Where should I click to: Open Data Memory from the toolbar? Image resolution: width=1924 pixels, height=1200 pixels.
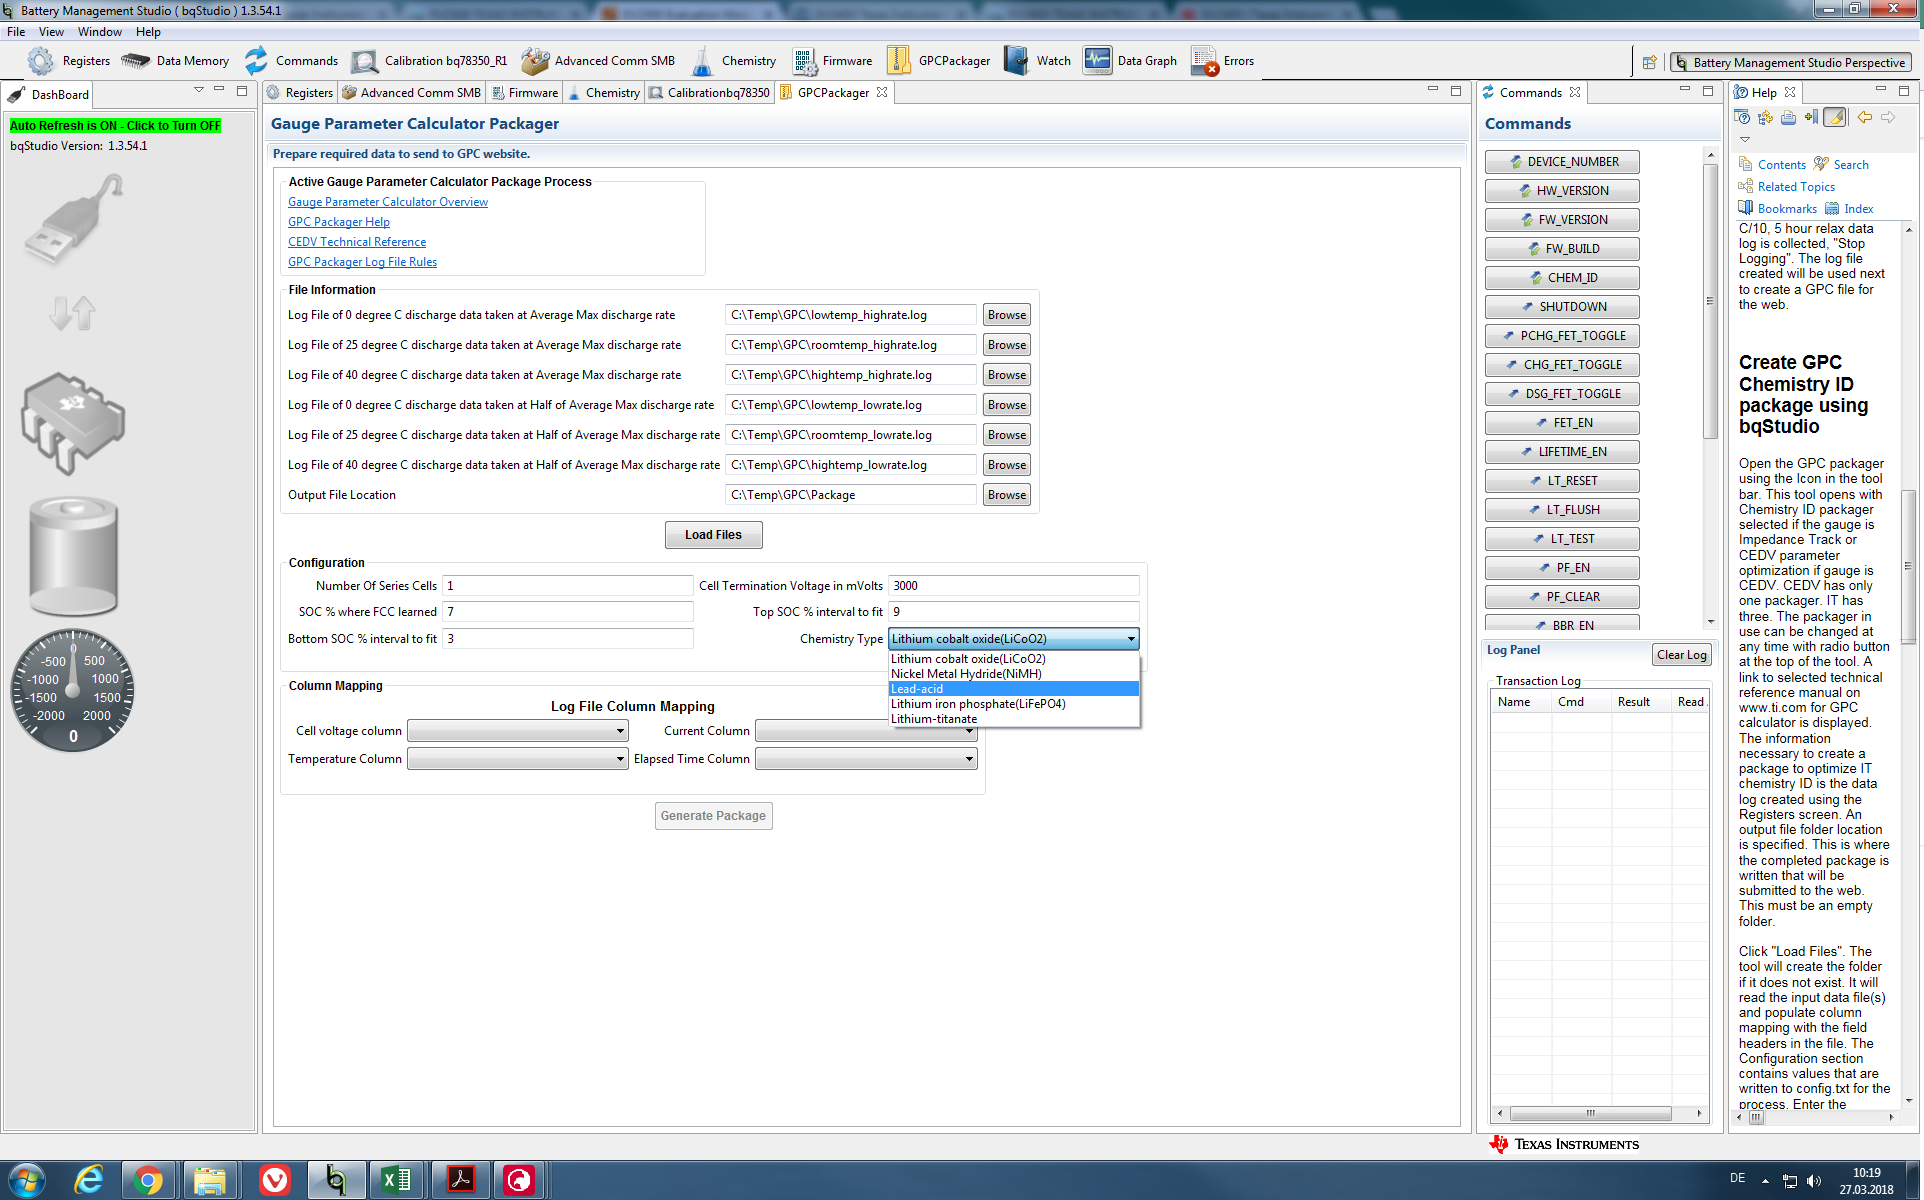175,61
